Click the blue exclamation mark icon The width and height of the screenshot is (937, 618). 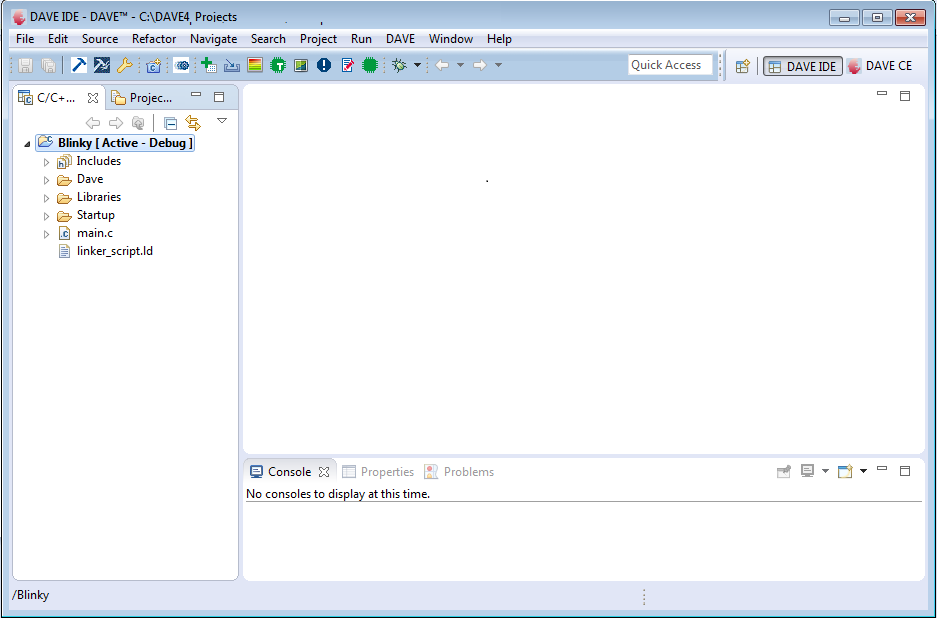pos(324,65)
